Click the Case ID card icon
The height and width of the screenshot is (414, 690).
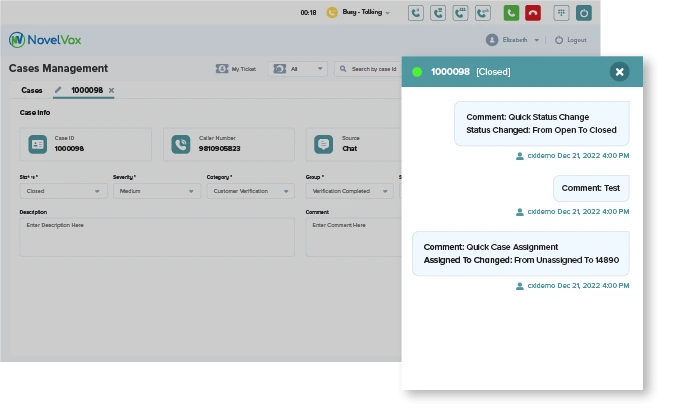(x=37, y=144)
